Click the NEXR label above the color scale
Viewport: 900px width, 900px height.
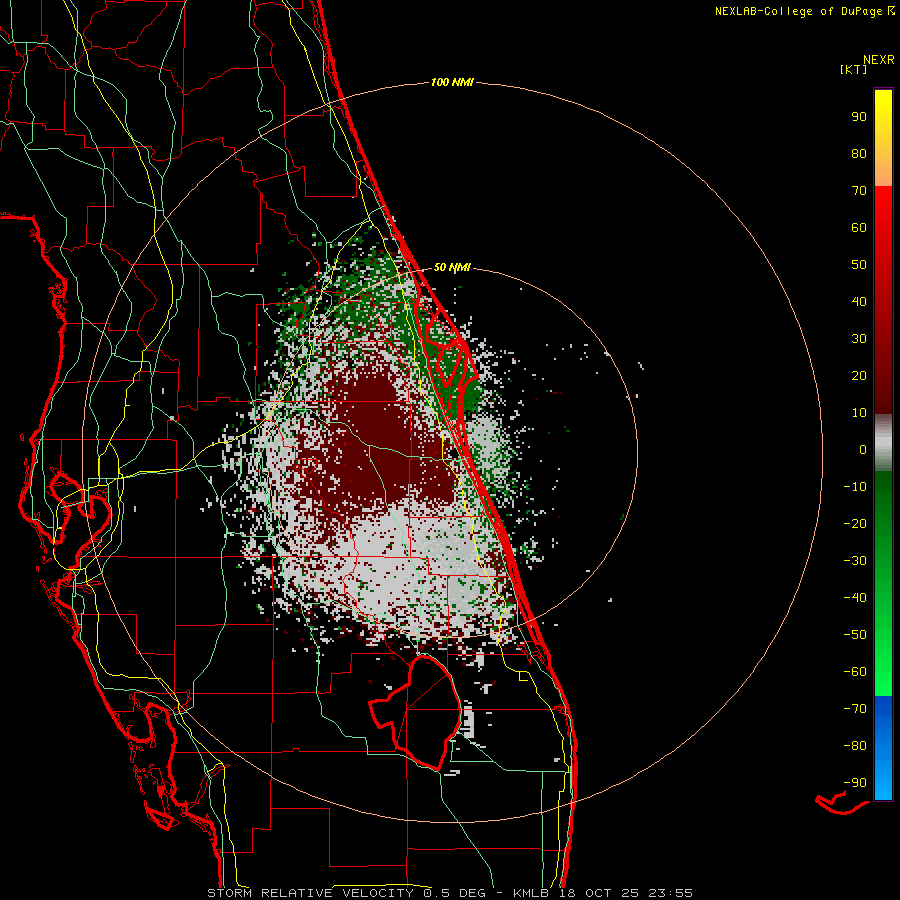[x=879, y=60]
